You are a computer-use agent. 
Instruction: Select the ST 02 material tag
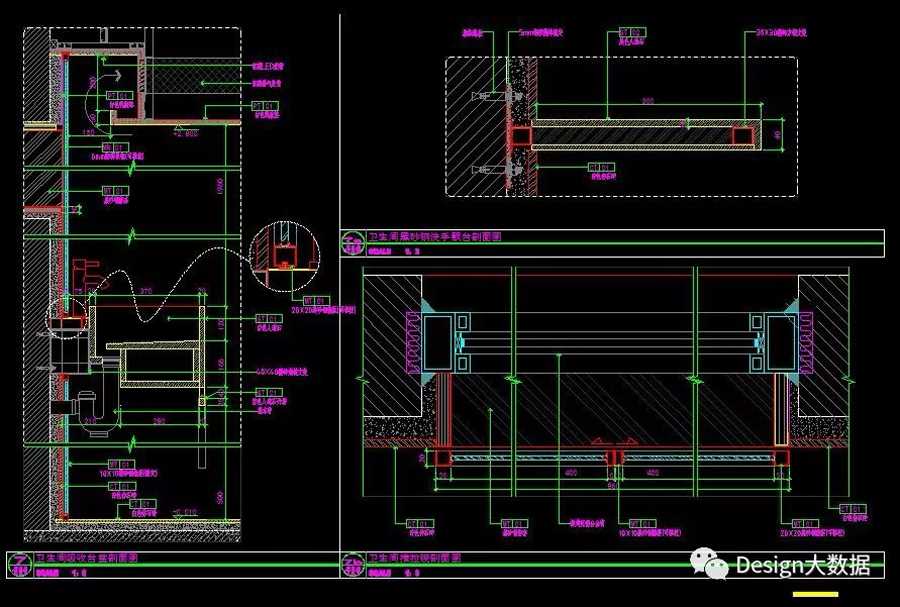click(x=632, y=32)
